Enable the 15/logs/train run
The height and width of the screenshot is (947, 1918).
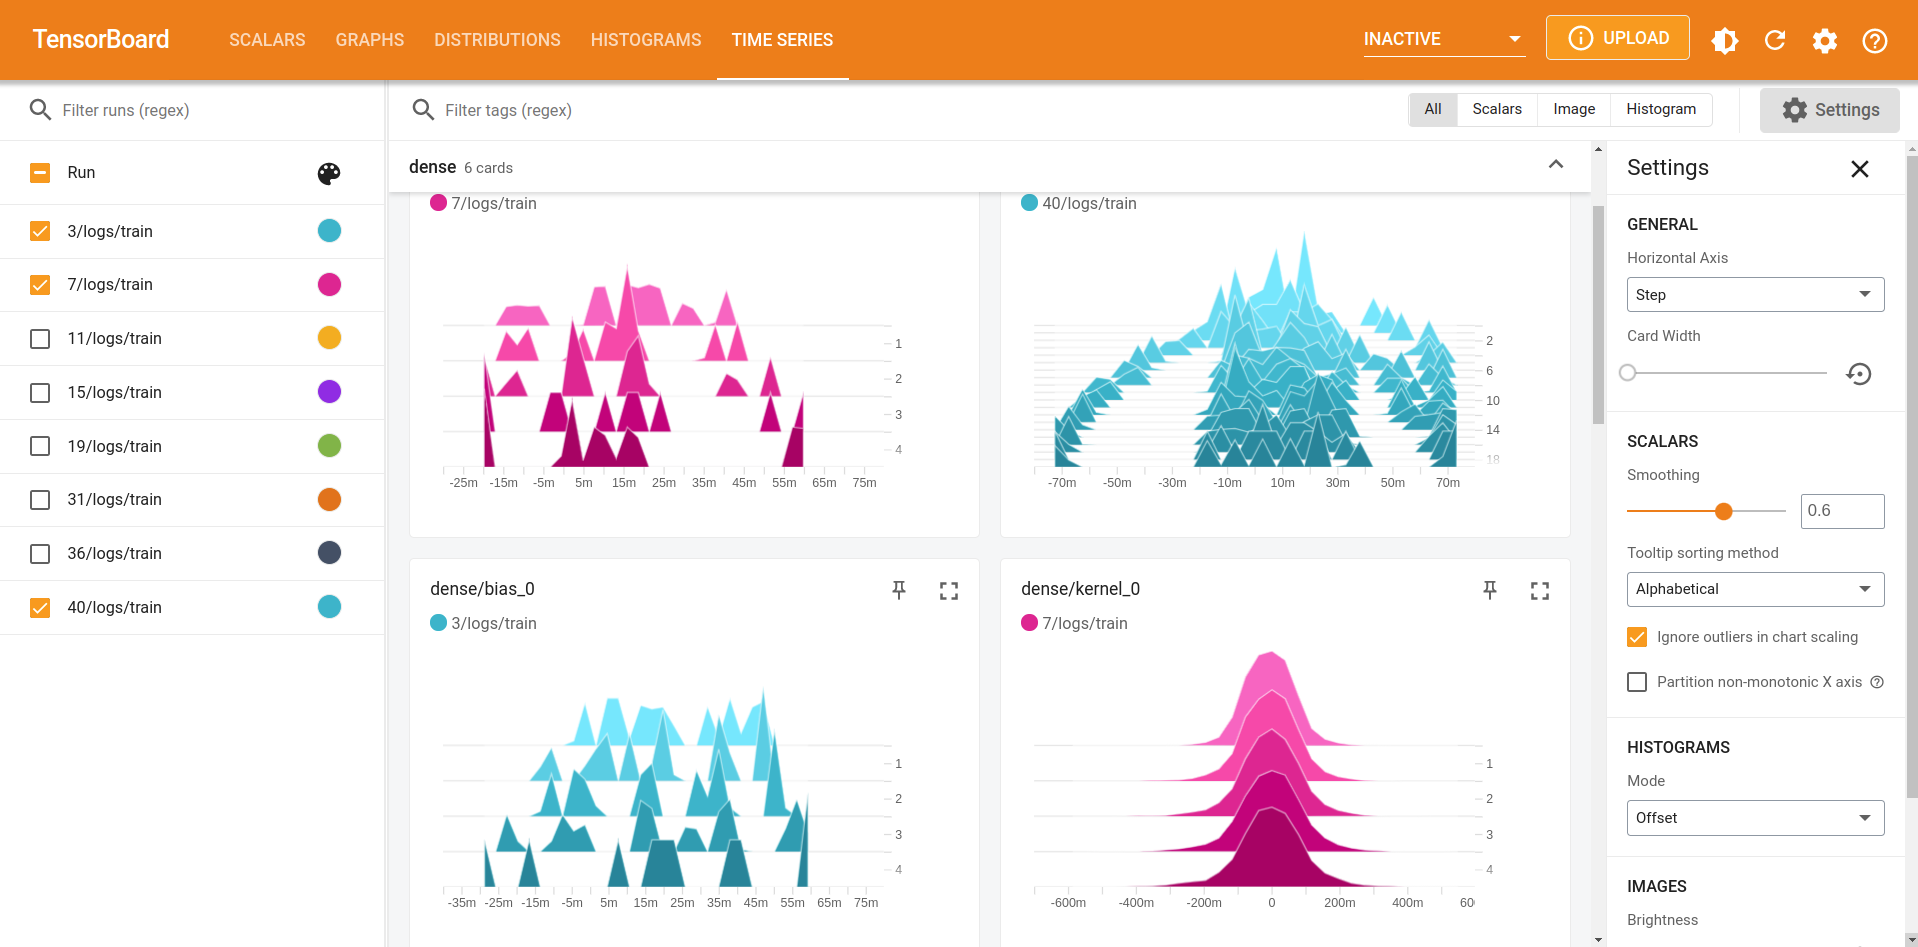coord(40,393)
